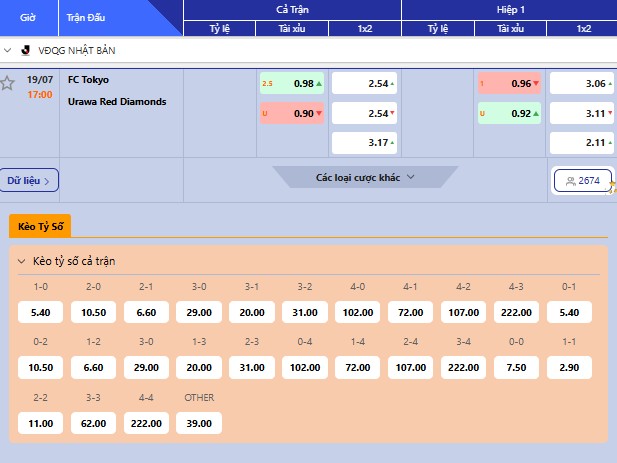617x463 pixels.
Task: Bet on score 1-4 at 72.00
Action: 358,367
